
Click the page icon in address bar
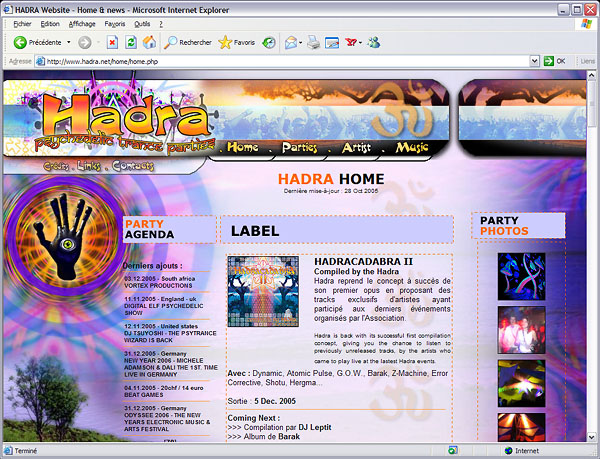pyautogui.click(x=40, y=61)
